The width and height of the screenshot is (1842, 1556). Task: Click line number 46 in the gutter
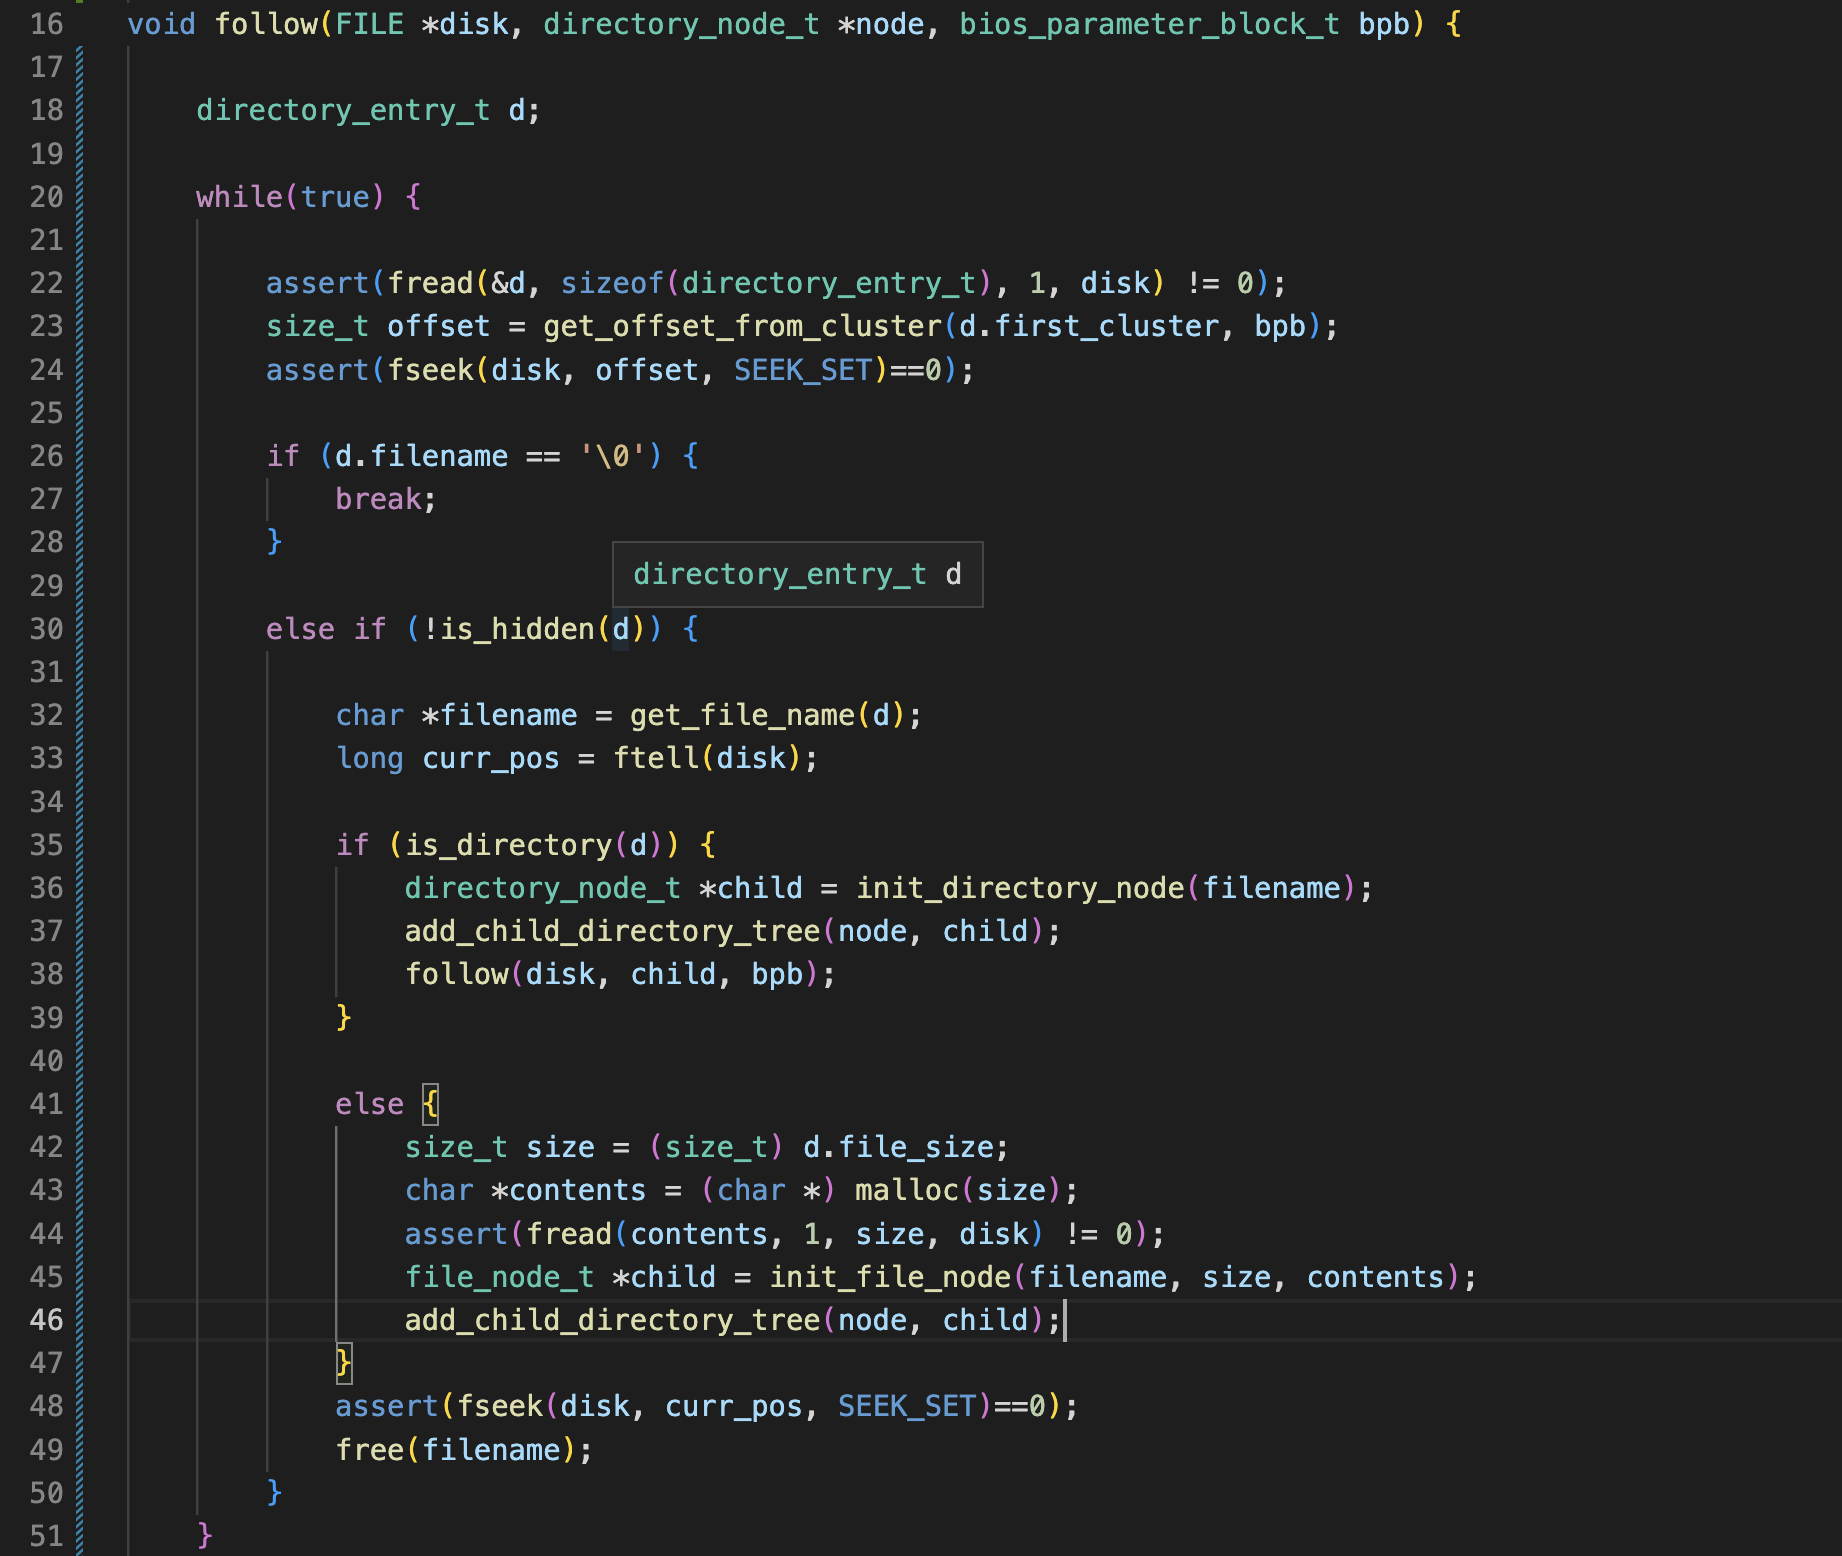click(x=46, y=1320)
